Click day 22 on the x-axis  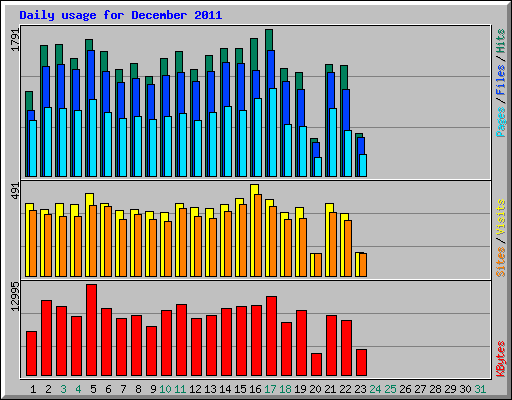345,389
